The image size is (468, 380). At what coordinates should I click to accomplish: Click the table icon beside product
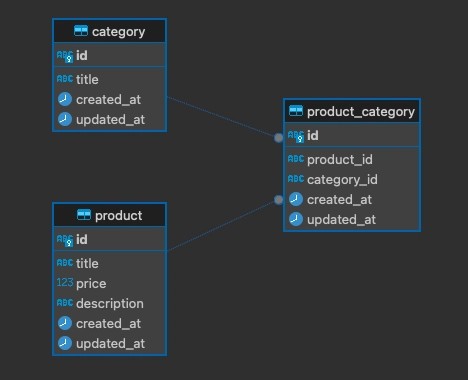(x=84, y=215)
